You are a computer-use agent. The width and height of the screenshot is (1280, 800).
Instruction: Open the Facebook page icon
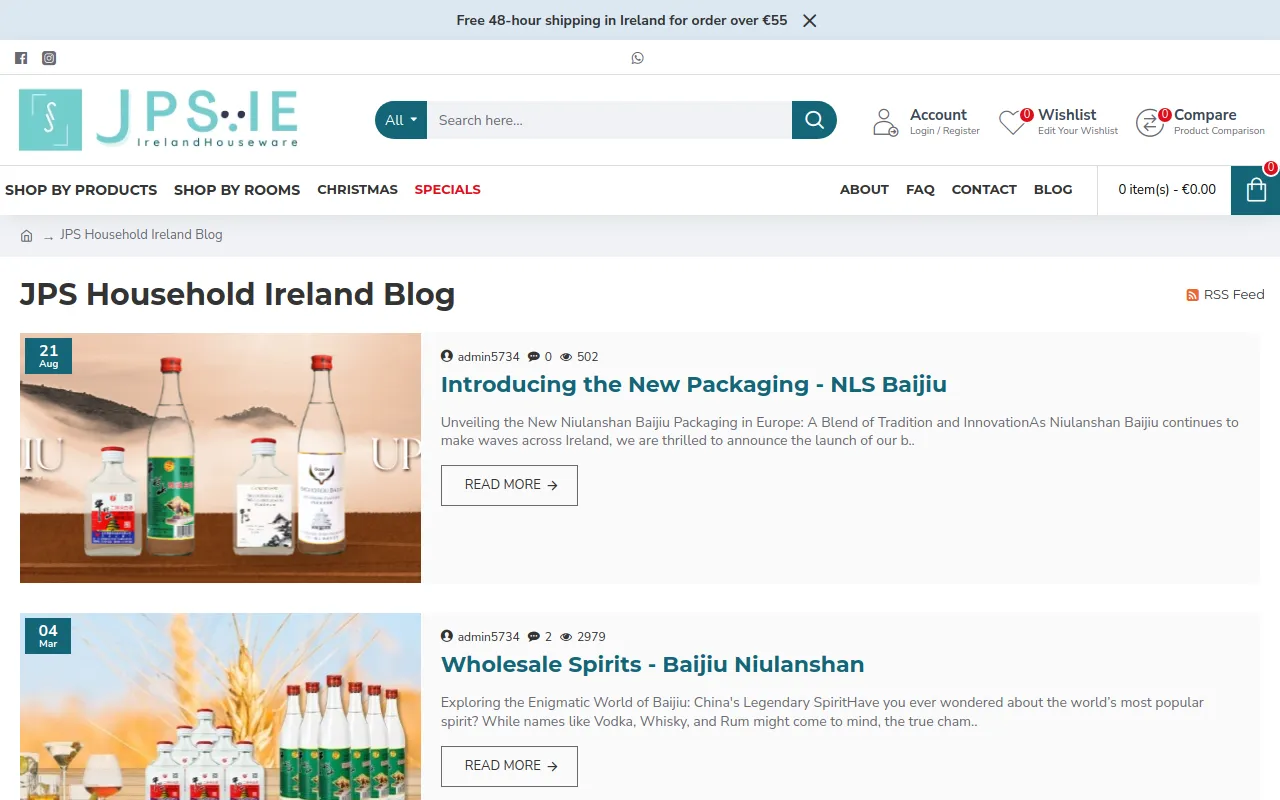click(21, 58)
